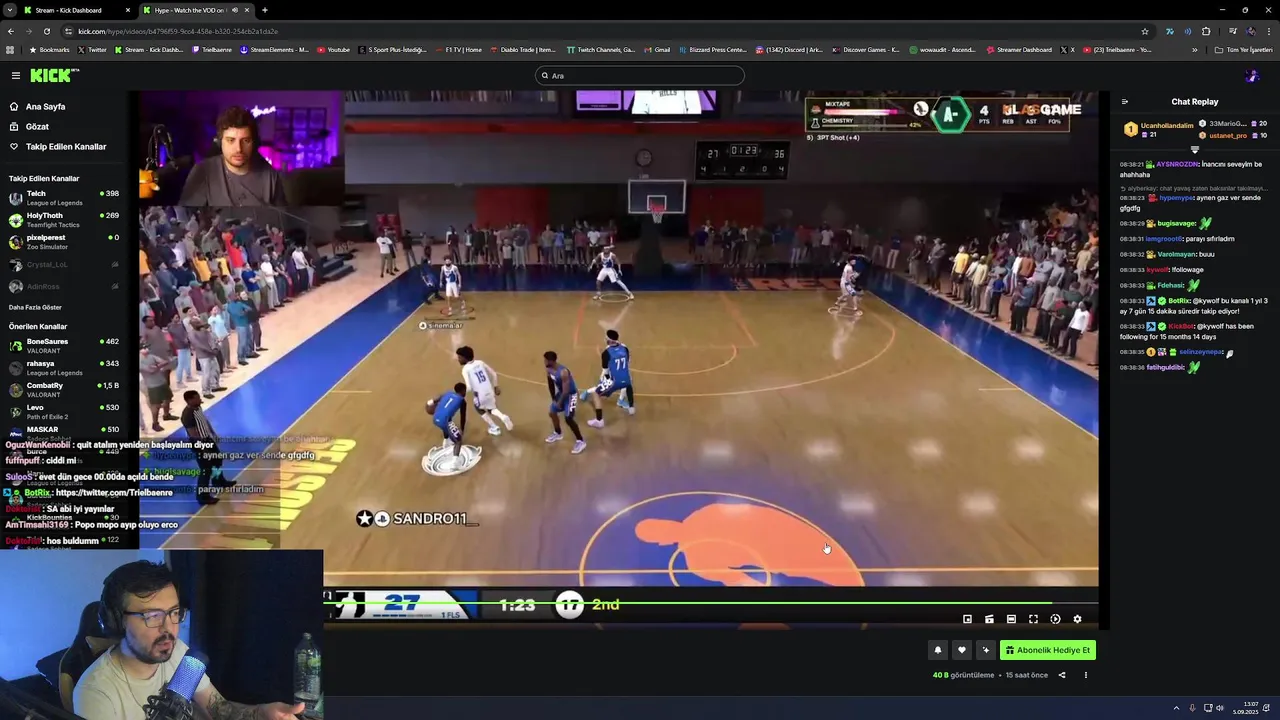Reload the page
The image size is (1280, 720).
pyautogui.click(x=46, y=31)
